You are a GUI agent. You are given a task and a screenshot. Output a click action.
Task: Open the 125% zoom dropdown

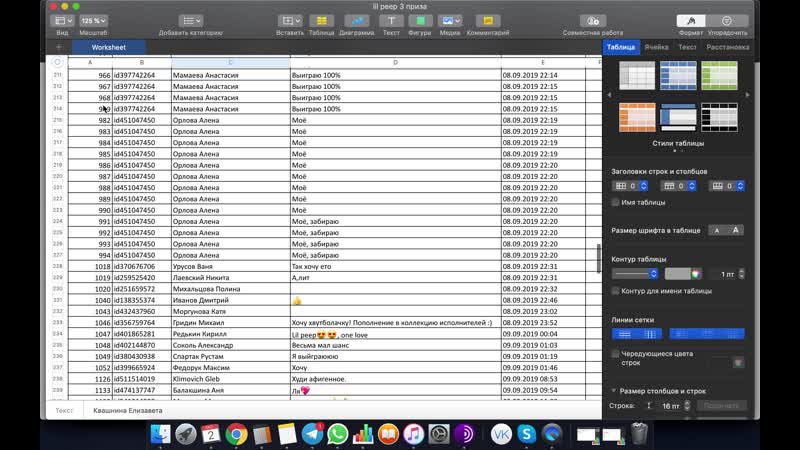(93, 21)
